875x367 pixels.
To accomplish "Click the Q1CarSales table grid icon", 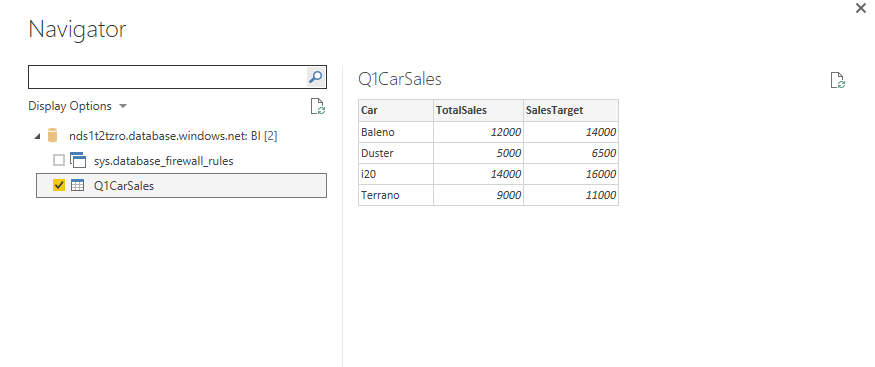I will pos(78,186).
